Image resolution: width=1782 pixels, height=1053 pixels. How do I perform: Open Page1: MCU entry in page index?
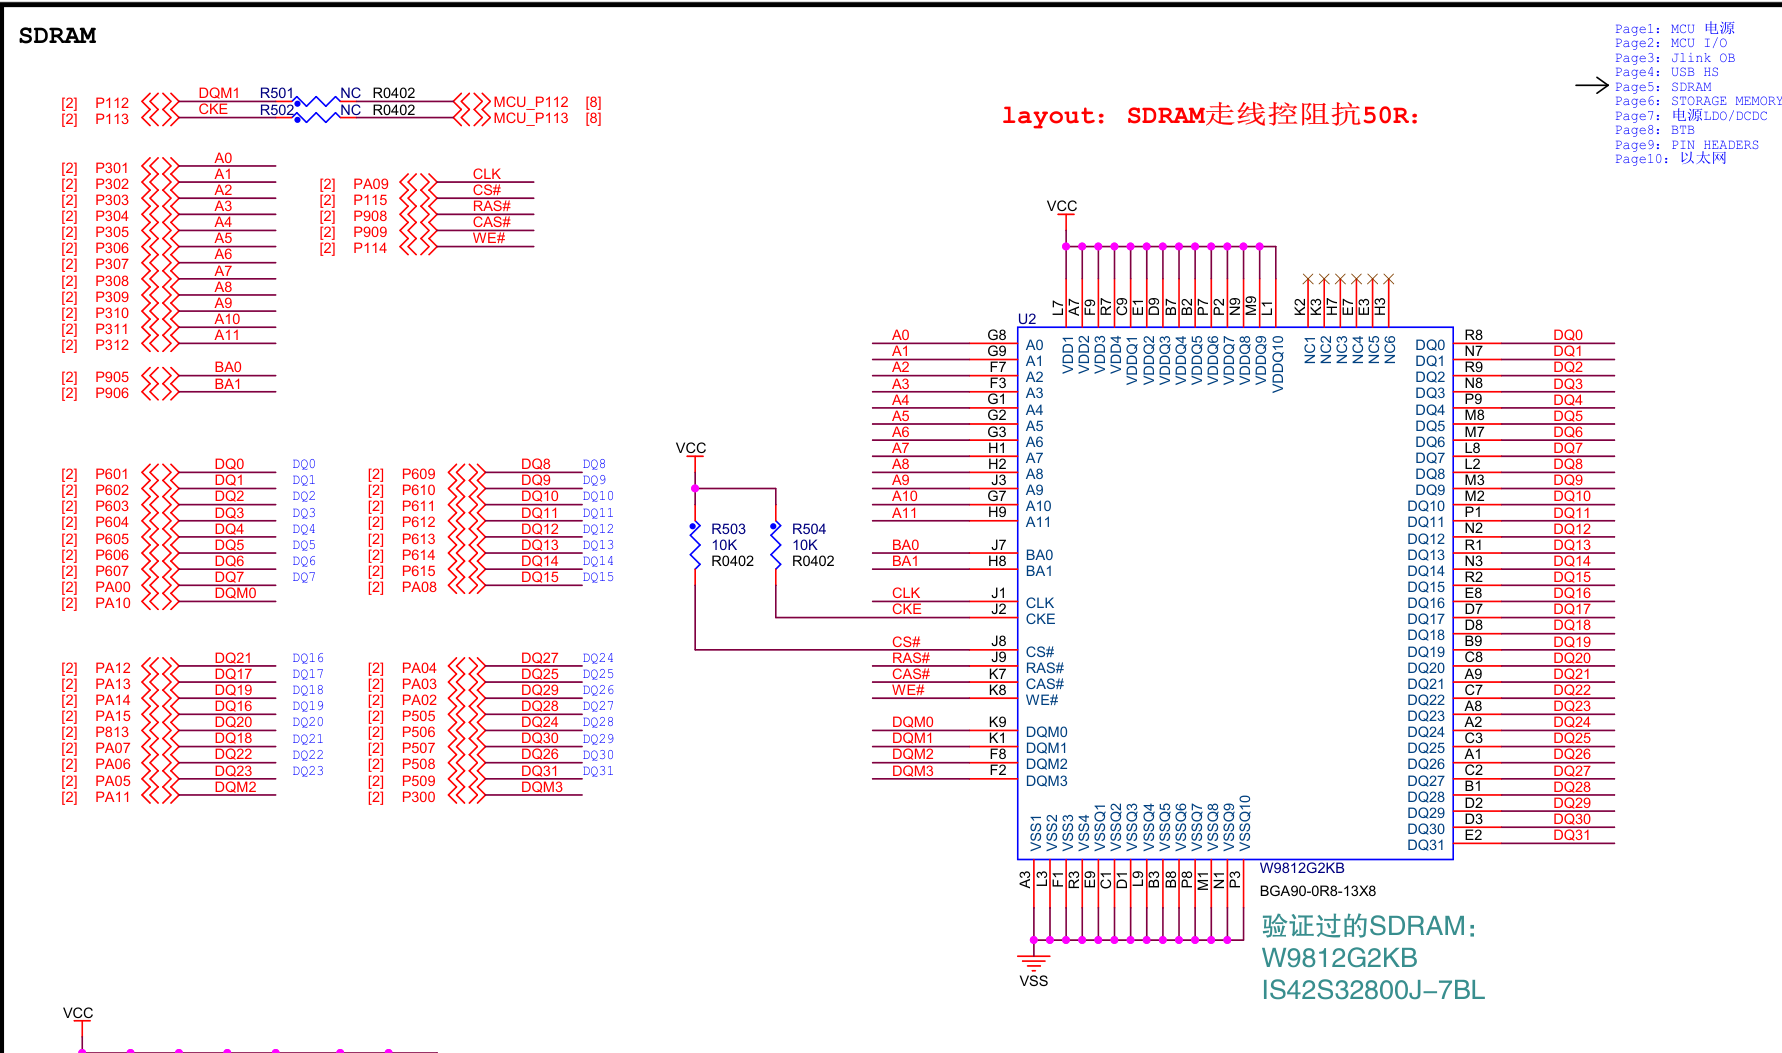[1675, 29]
